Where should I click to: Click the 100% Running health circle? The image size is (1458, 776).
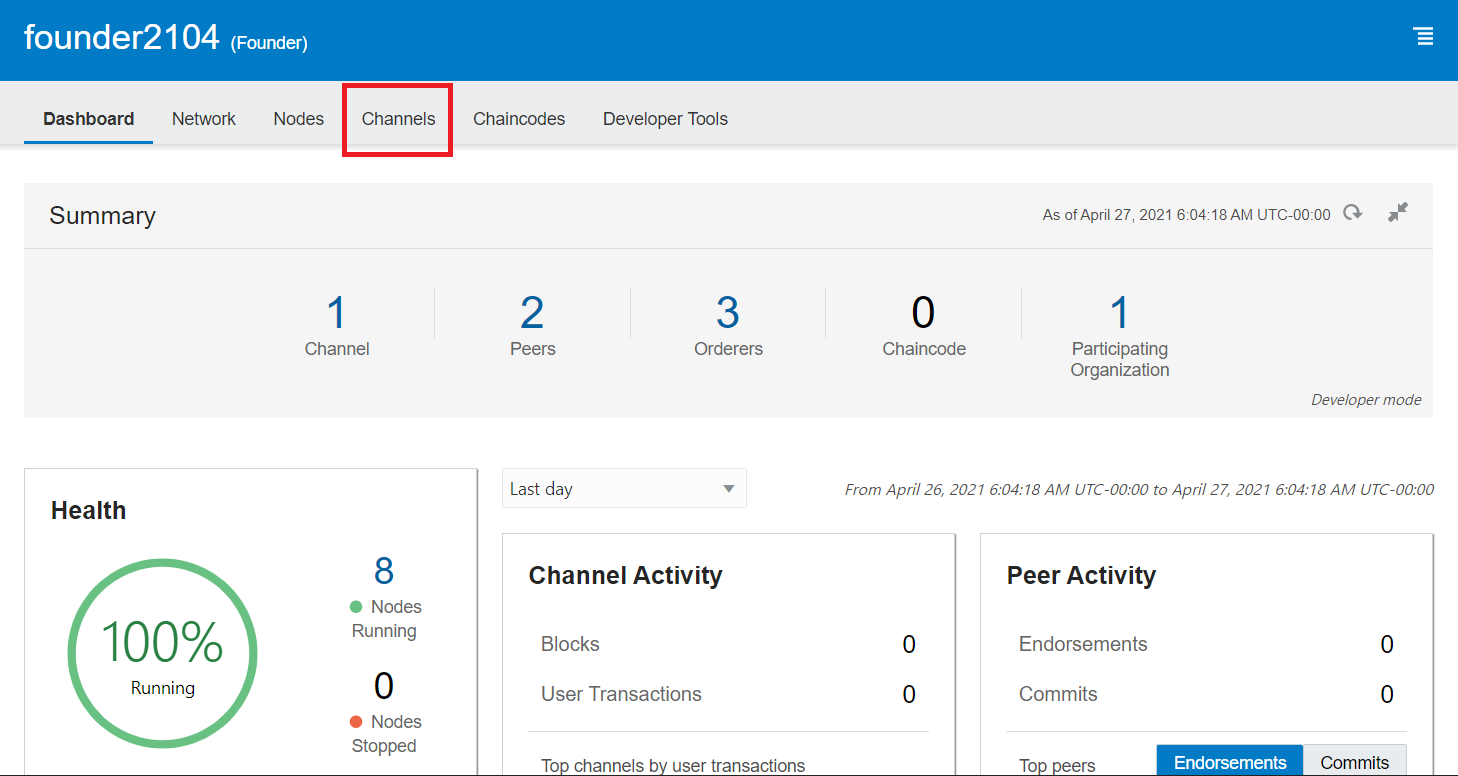[162, 654]
